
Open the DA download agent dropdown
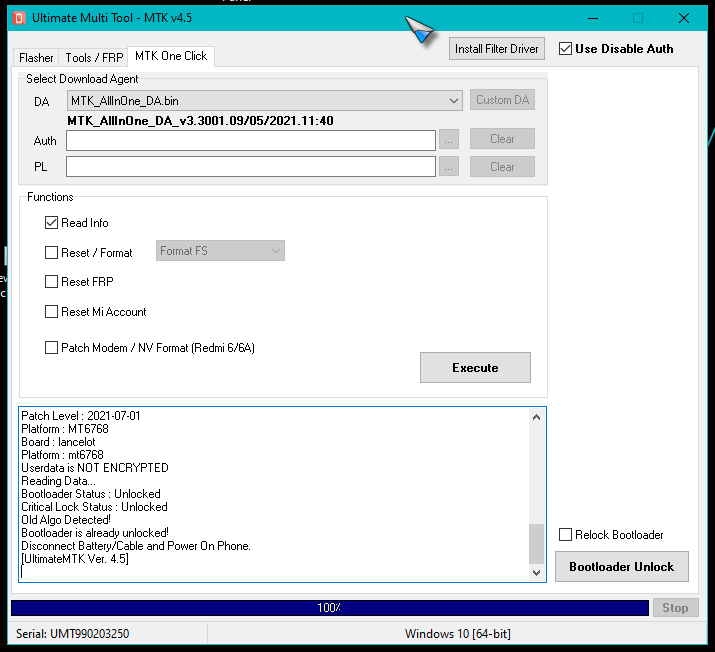point(265,100)
